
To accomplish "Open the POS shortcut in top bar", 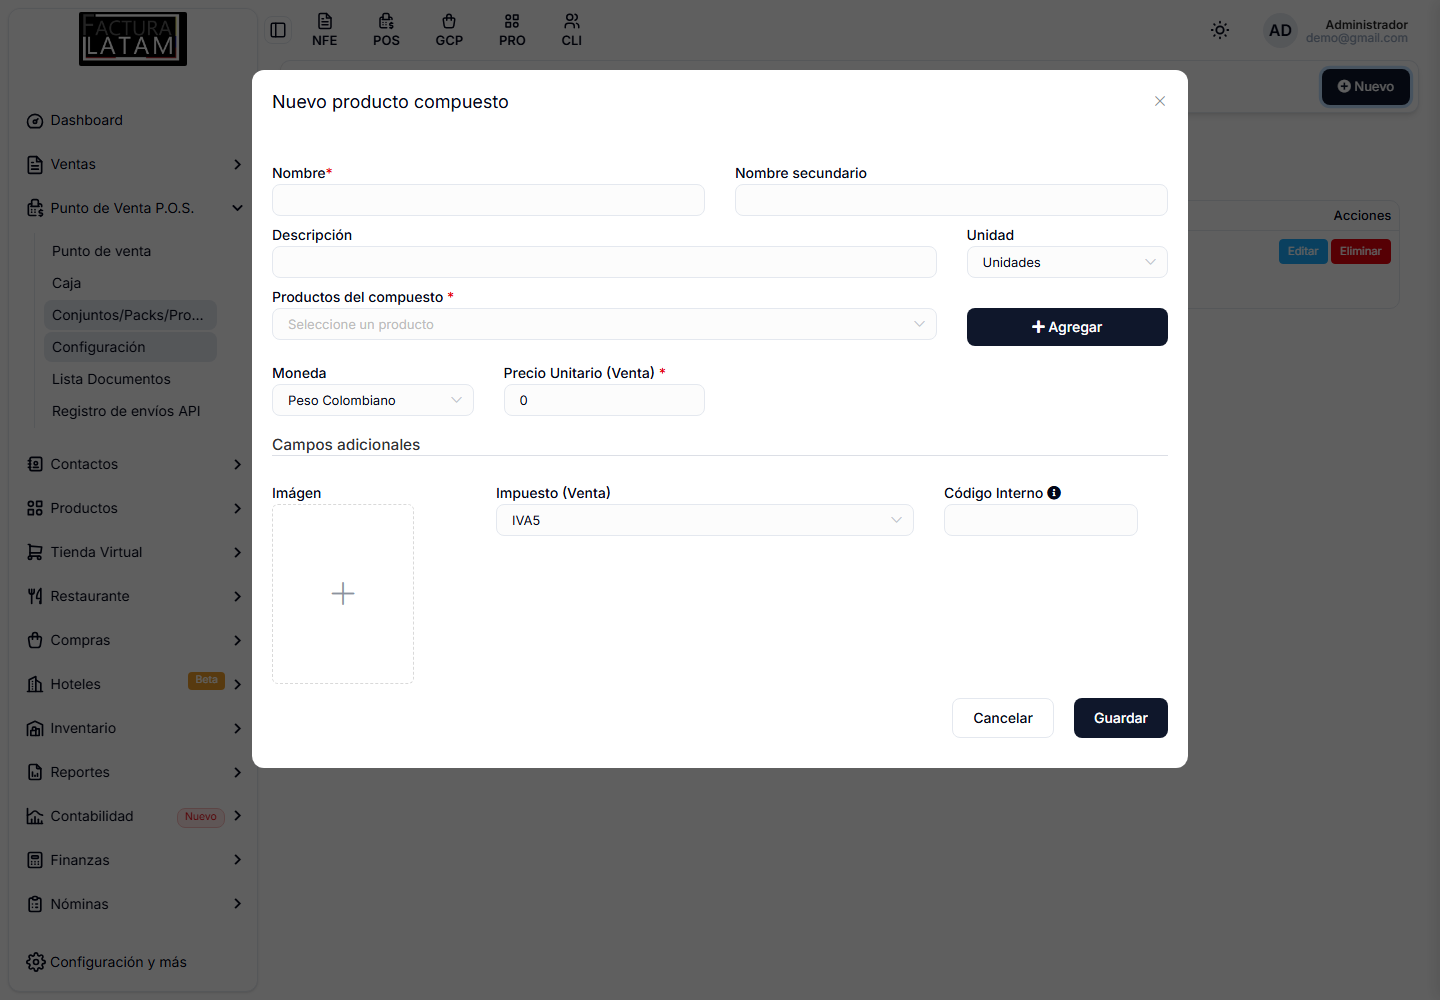I will [386, 30].
